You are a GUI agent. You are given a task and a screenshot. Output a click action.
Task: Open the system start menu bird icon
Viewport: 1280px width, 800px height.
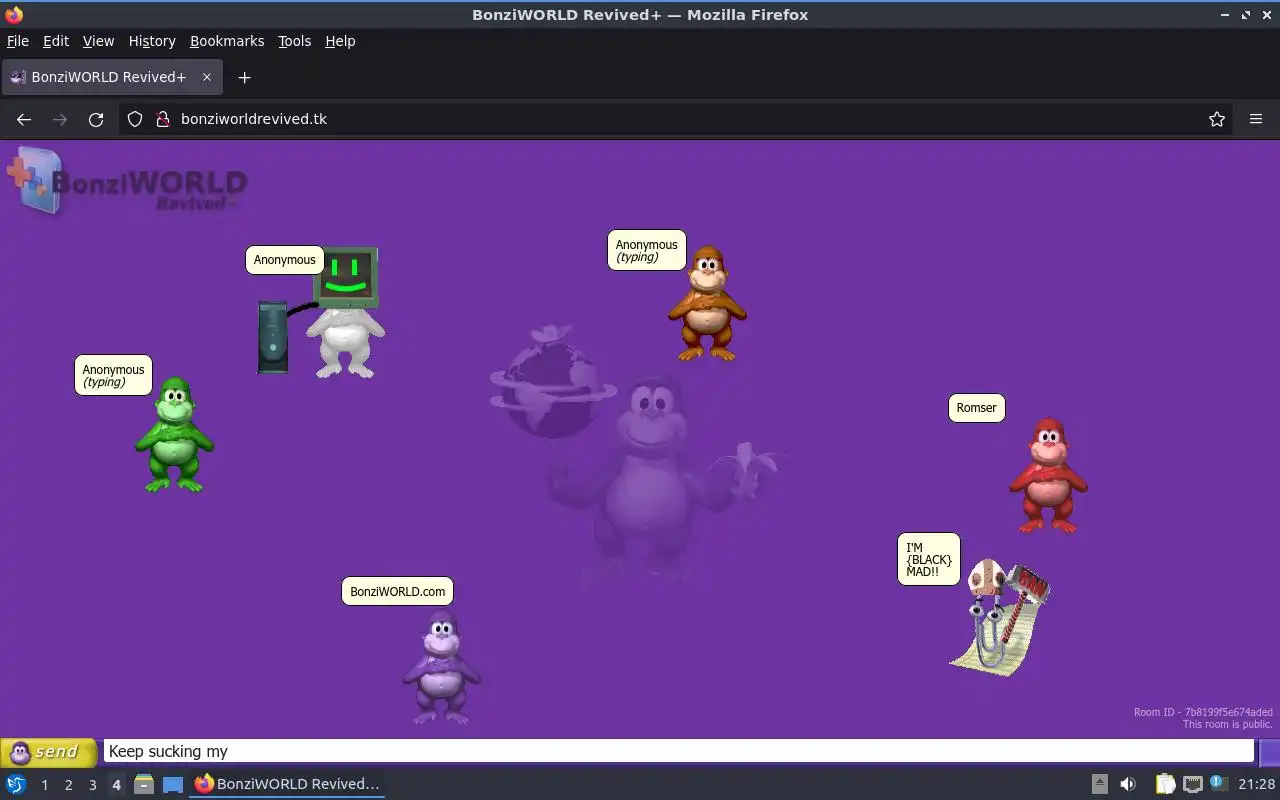point(16,784)
